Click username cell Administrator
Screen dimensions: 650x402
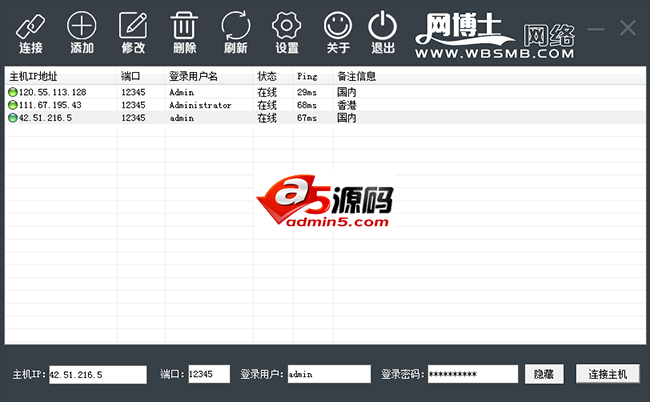[x=200, y=105]
